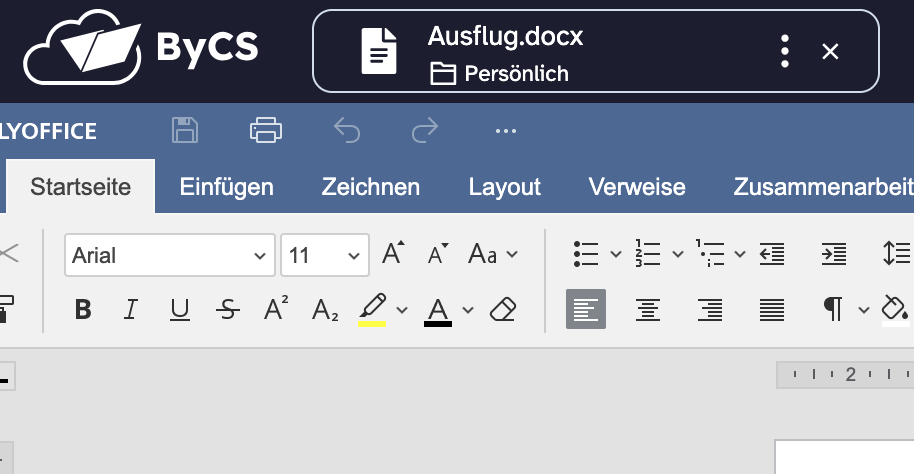
Task: Click the clear formatting eraser icon
Action: point(503,310)
